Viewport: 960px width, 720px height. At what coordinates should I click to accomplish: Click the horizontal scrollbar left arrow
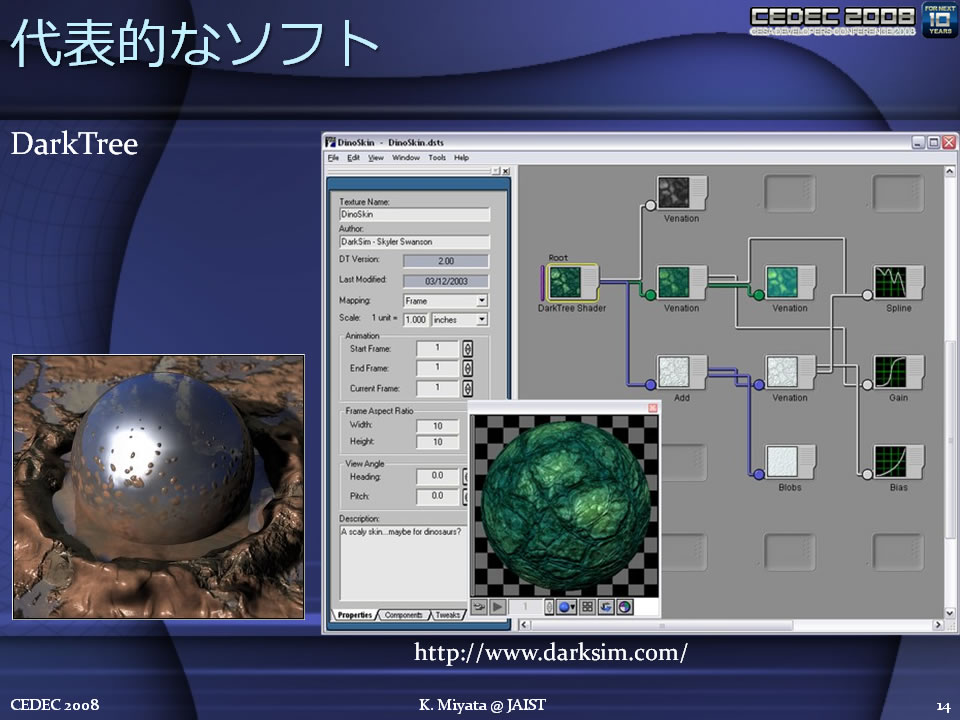pyautogui.click(x=524, y=625)
